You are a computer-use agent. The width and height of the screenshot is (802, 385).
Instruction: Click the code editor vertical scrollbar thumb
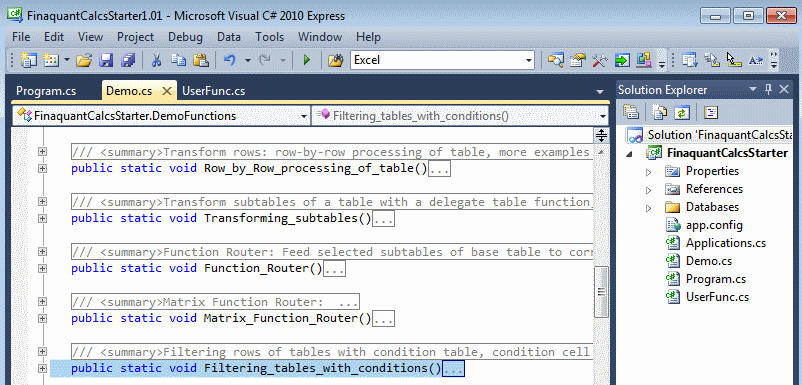(x=602, y=291)
